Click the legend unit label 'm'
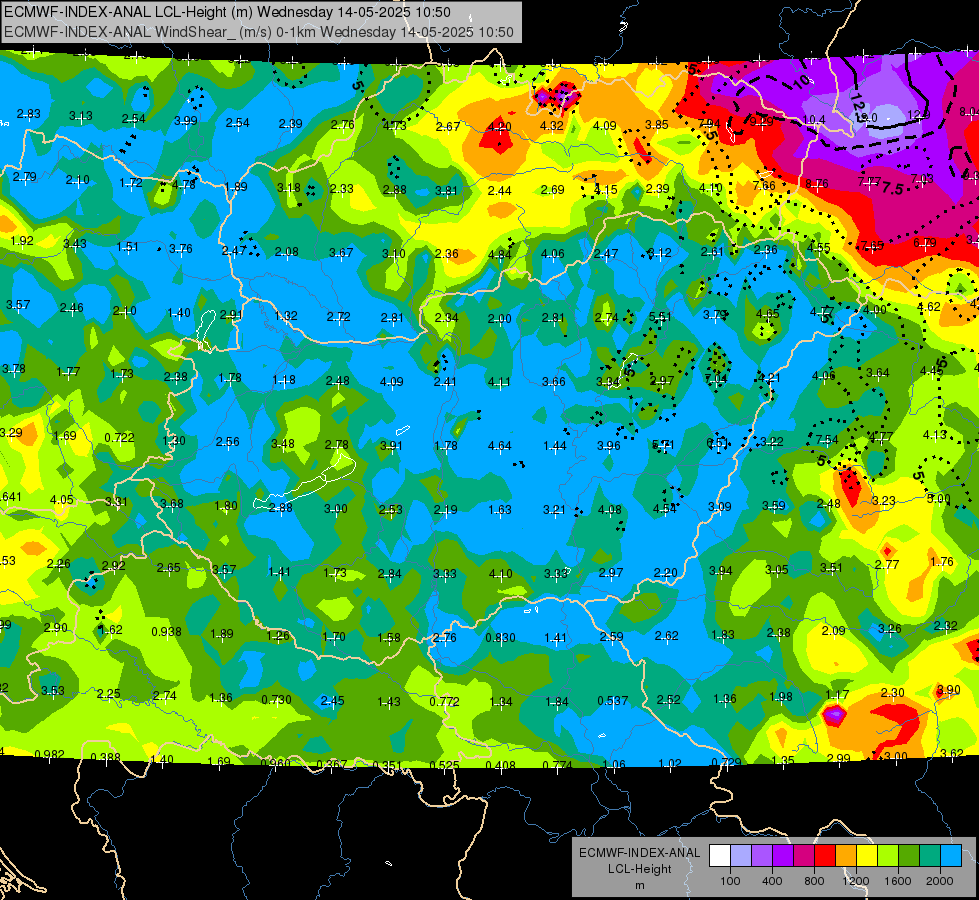 coord(639,885)
